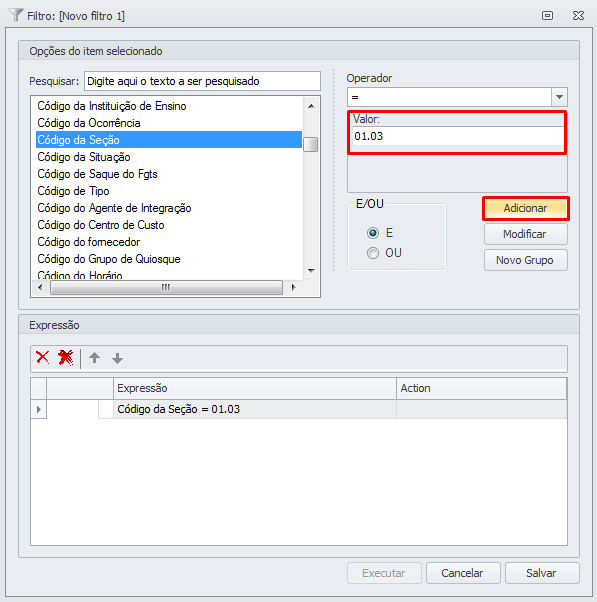Select the OU radio option
The image size is (597, 602).
pos(372,253)
